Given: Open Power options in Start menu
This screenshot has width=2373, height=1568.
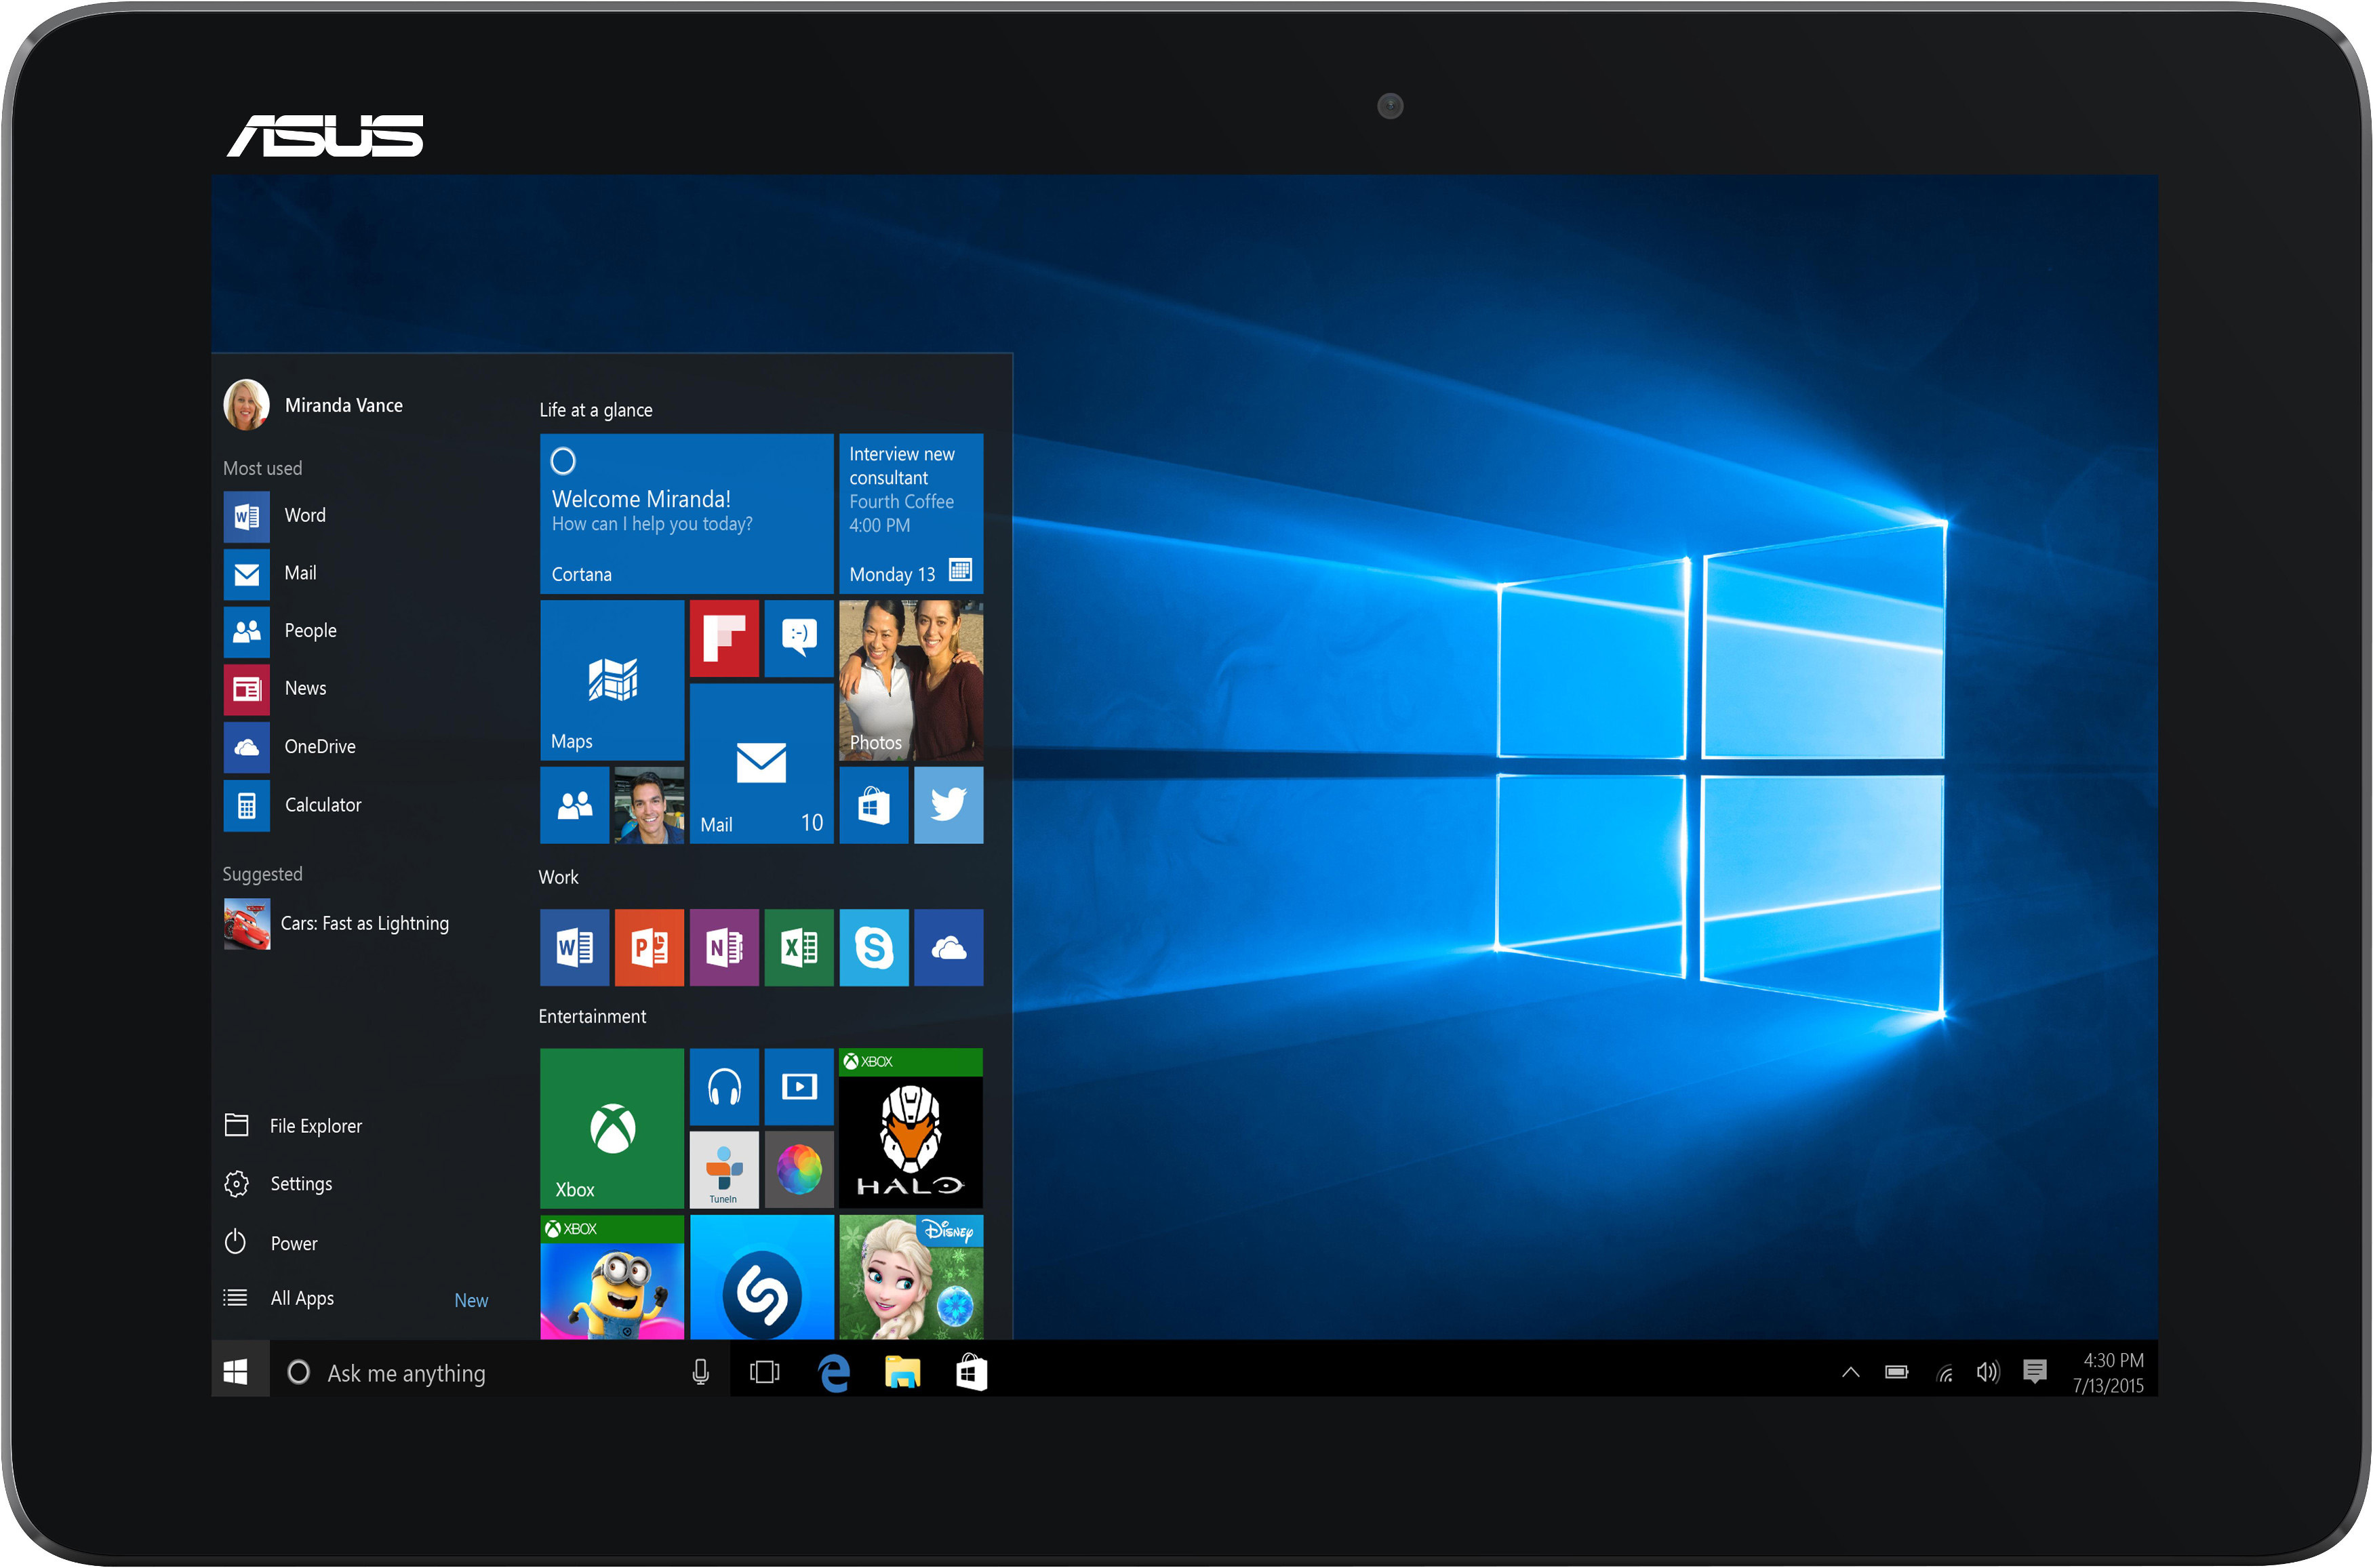Looking at the screenshot, I should 271,1243.
